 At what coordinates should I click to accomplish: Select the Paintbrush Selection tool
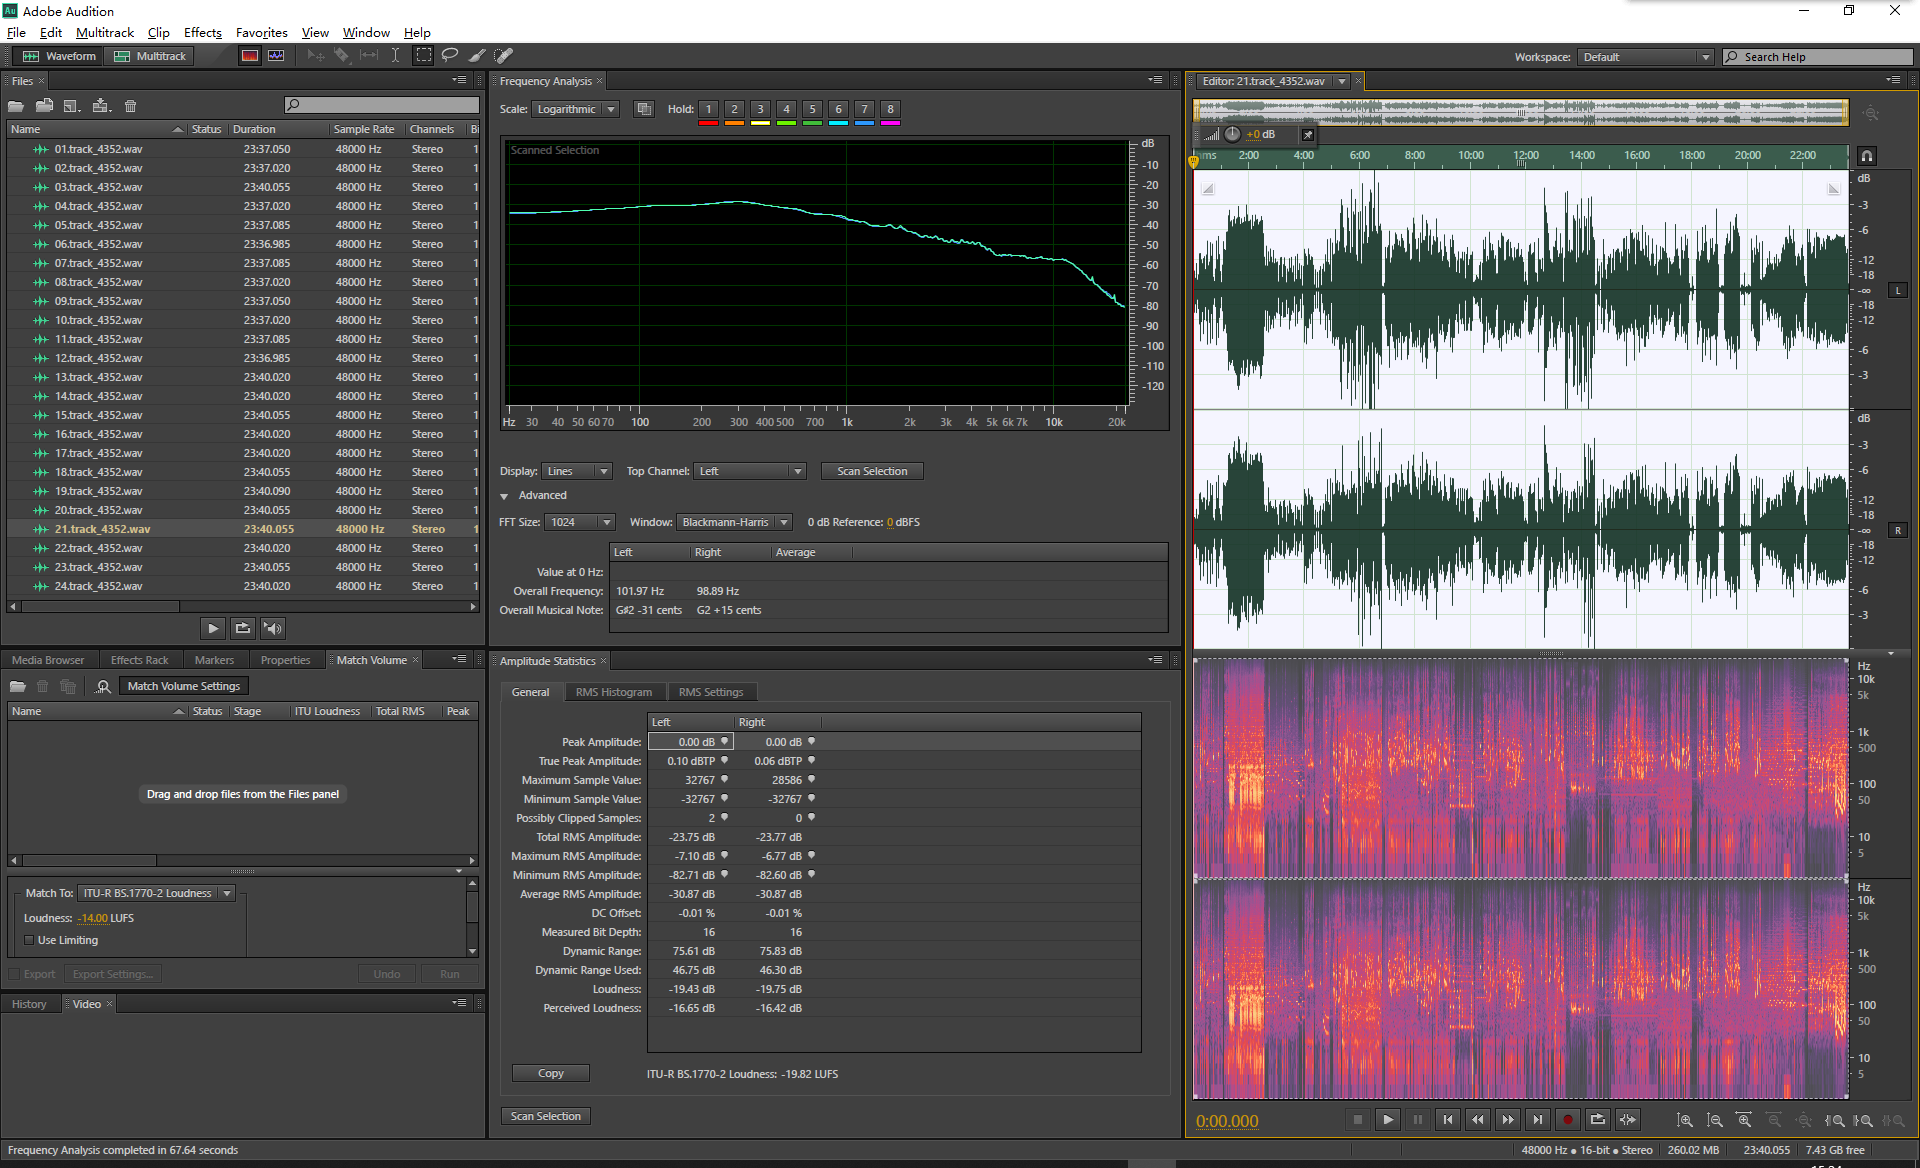[x=477, y=56]
